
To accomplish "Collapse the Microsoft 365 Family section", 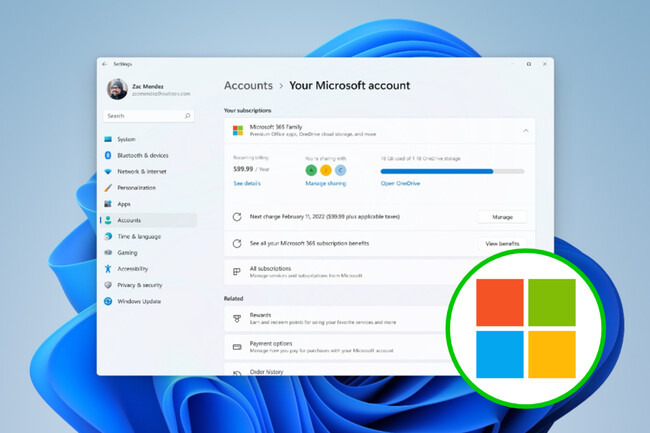I will tap(526, 131).
